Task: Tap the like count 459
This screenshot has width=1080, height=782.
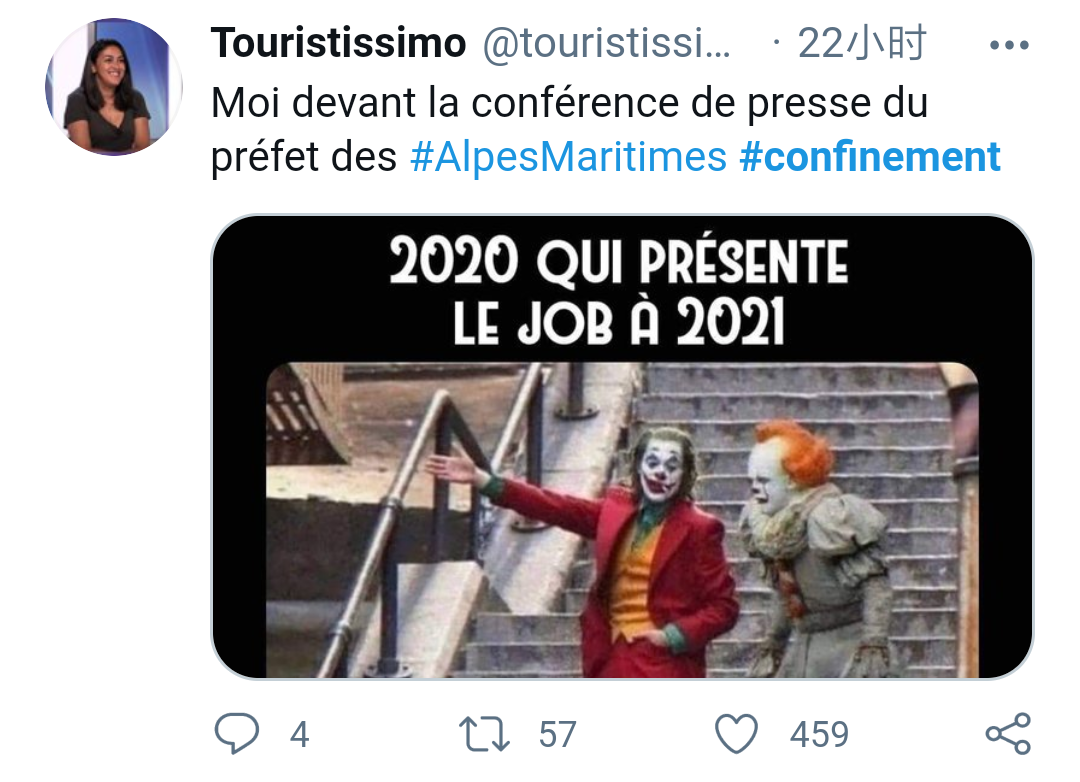Action: tap(819, 734)
